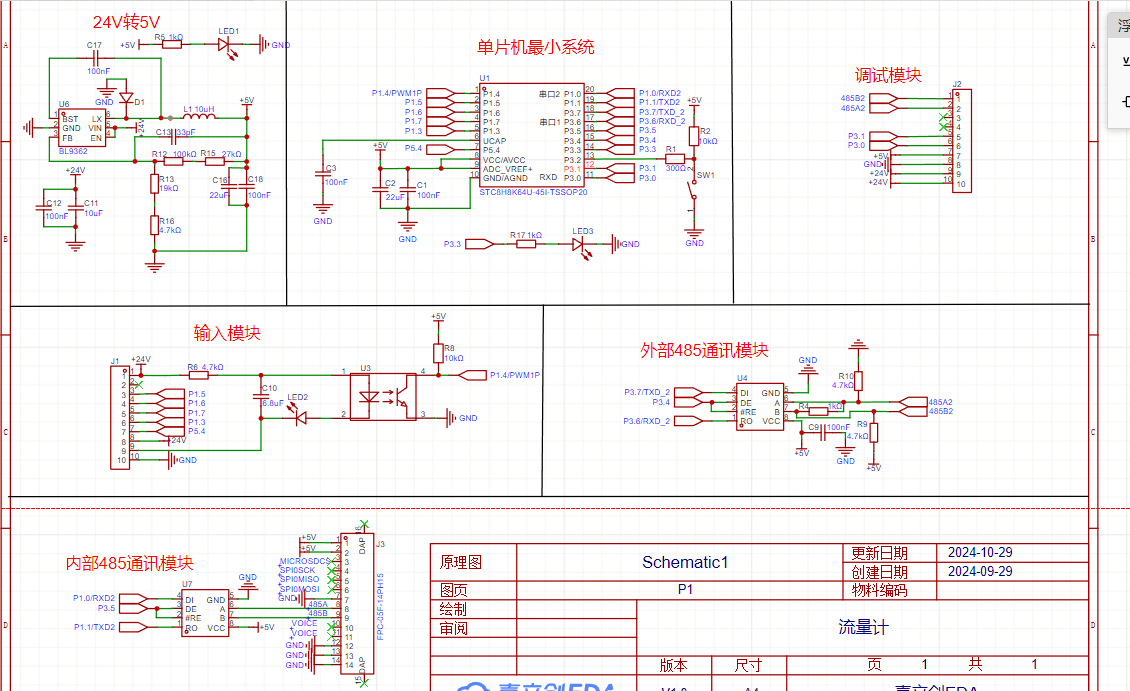This screenshot has width=1130, height=691.
Task: Select capacitor C3 near the MCU
Action: pos(322,174)
